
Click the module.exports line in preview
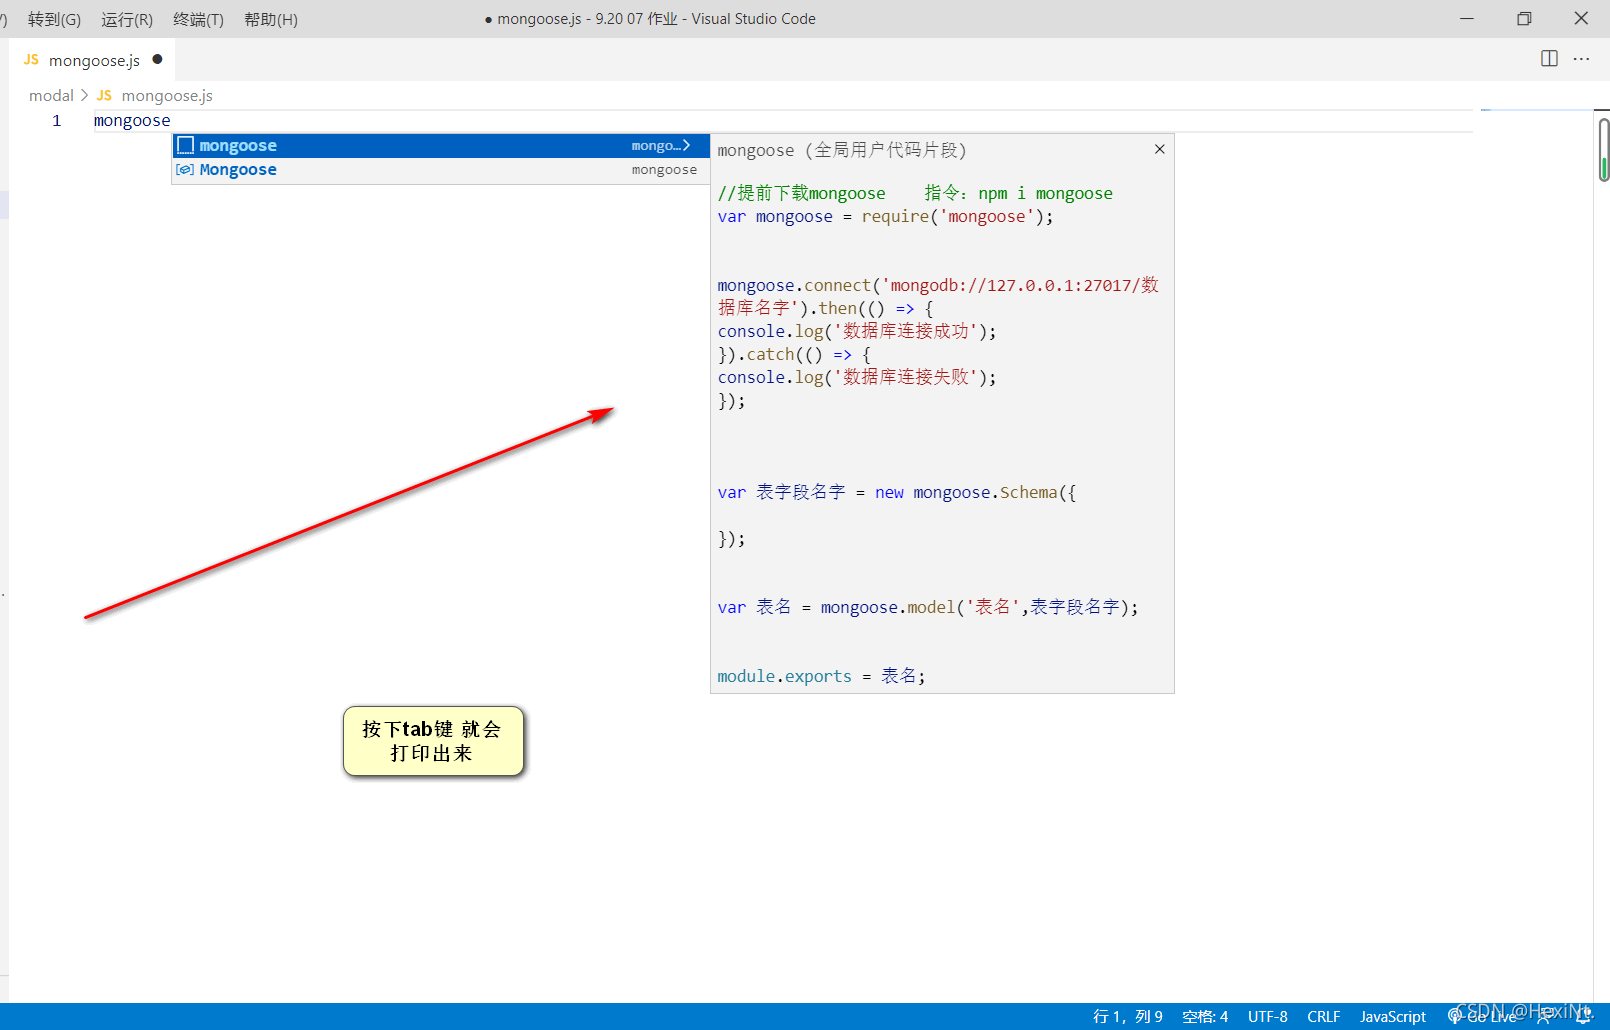pos(822,676)
